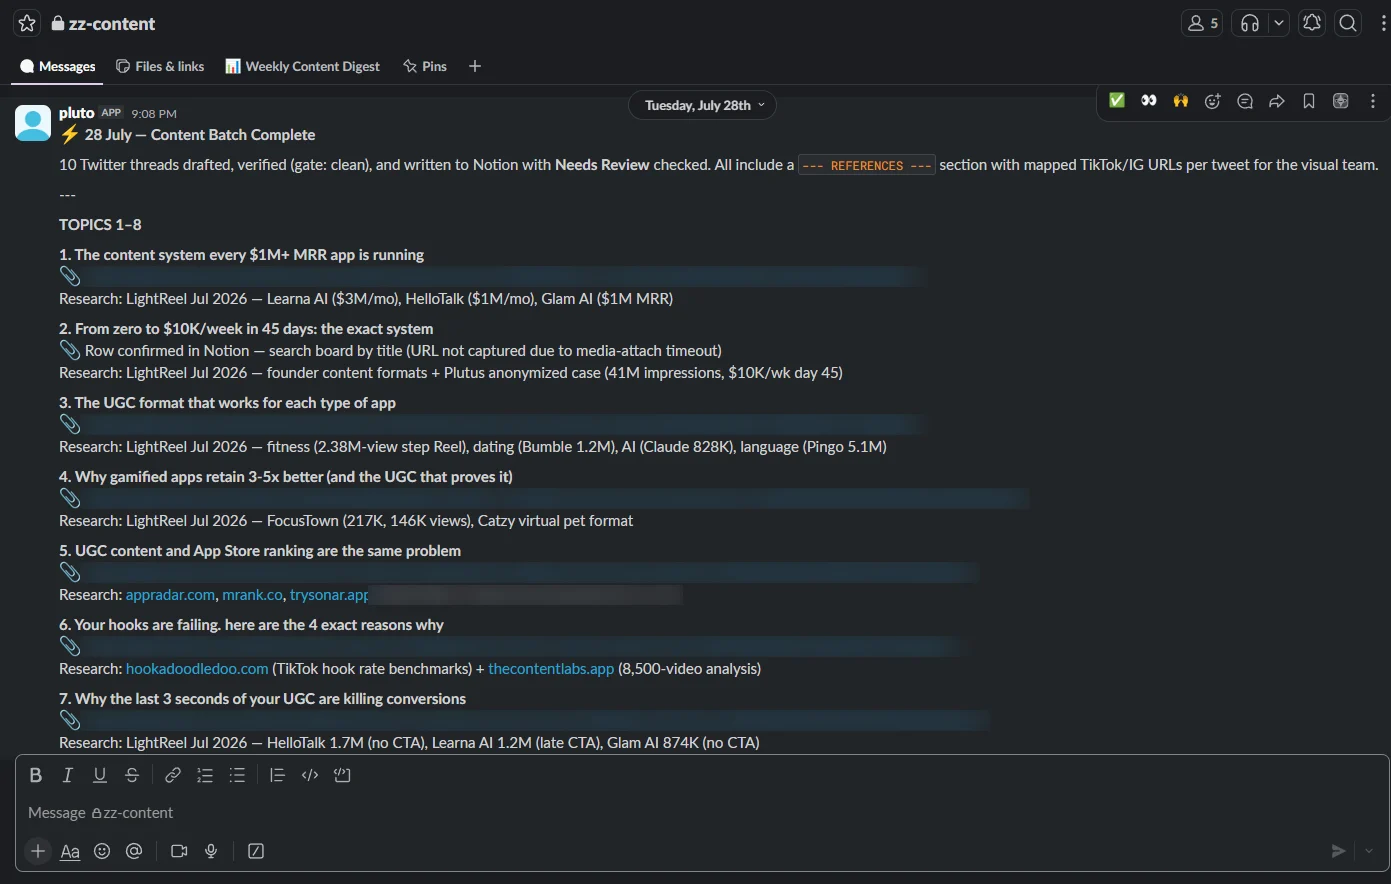Open huddle options dropdown arrow
This screenshot has height=884, width=1391.
[x=1279, y=23]
